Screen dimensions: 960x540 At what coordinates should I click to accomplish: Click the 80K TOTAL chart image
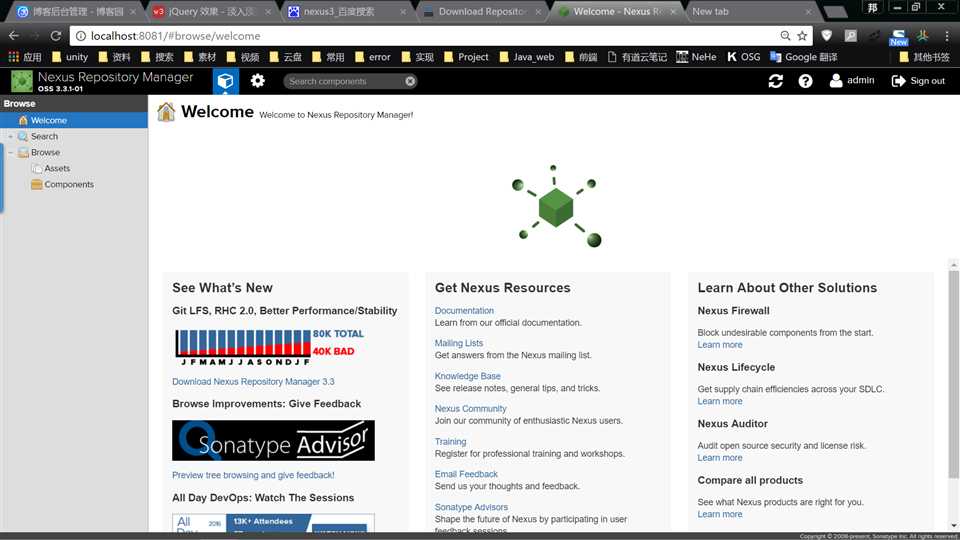point(269,347)
